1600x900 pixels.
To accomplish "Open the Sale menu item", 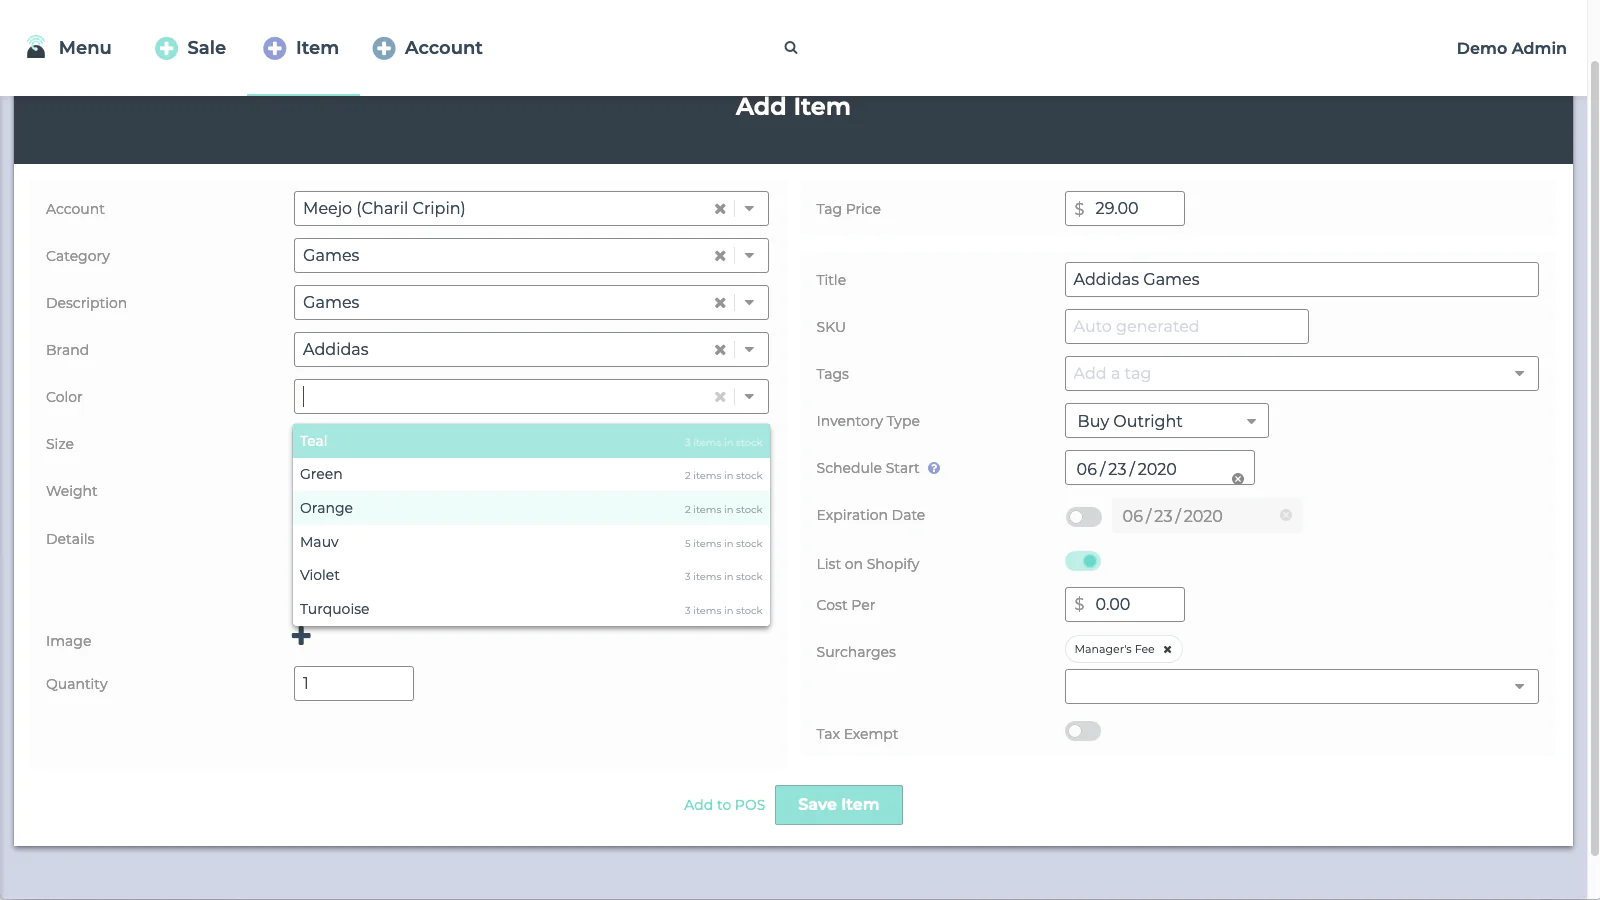I will point(190,47).
